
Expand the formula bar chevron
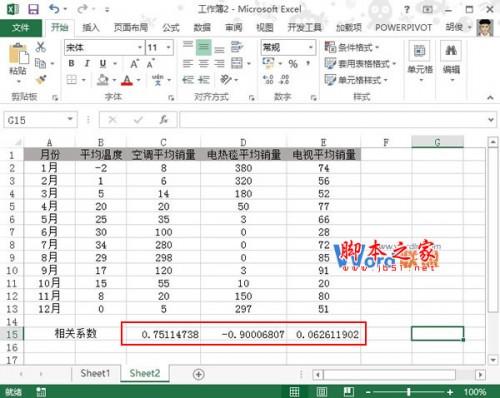point(490,120)
